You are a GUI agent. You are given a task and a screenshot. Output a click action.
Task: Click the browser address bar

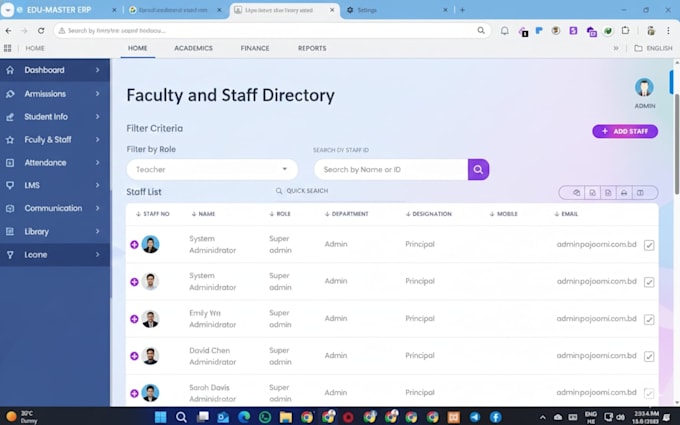272,31
